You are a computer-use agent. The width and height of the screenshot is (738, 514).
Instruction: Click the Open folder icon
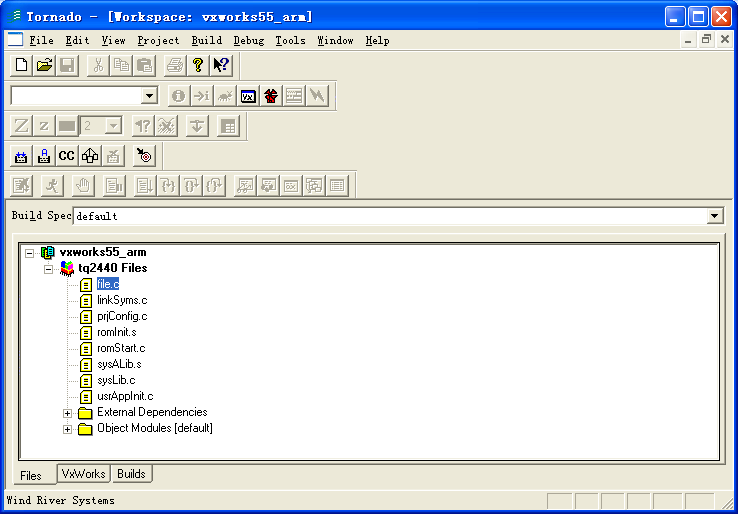(44, 65)
